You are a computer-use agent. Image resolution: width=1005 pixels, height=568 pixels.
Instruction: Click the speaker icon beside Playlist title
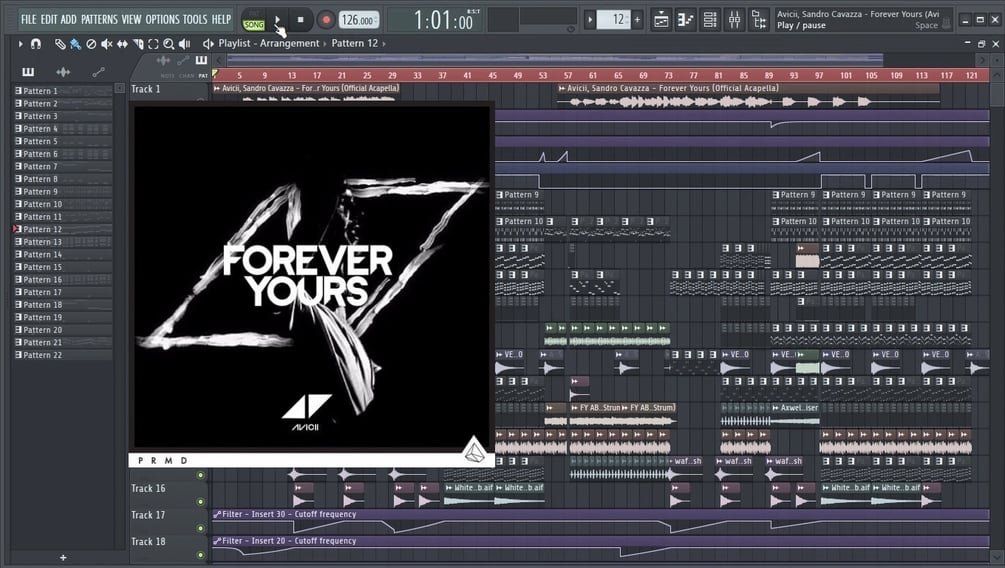(208, 44)
